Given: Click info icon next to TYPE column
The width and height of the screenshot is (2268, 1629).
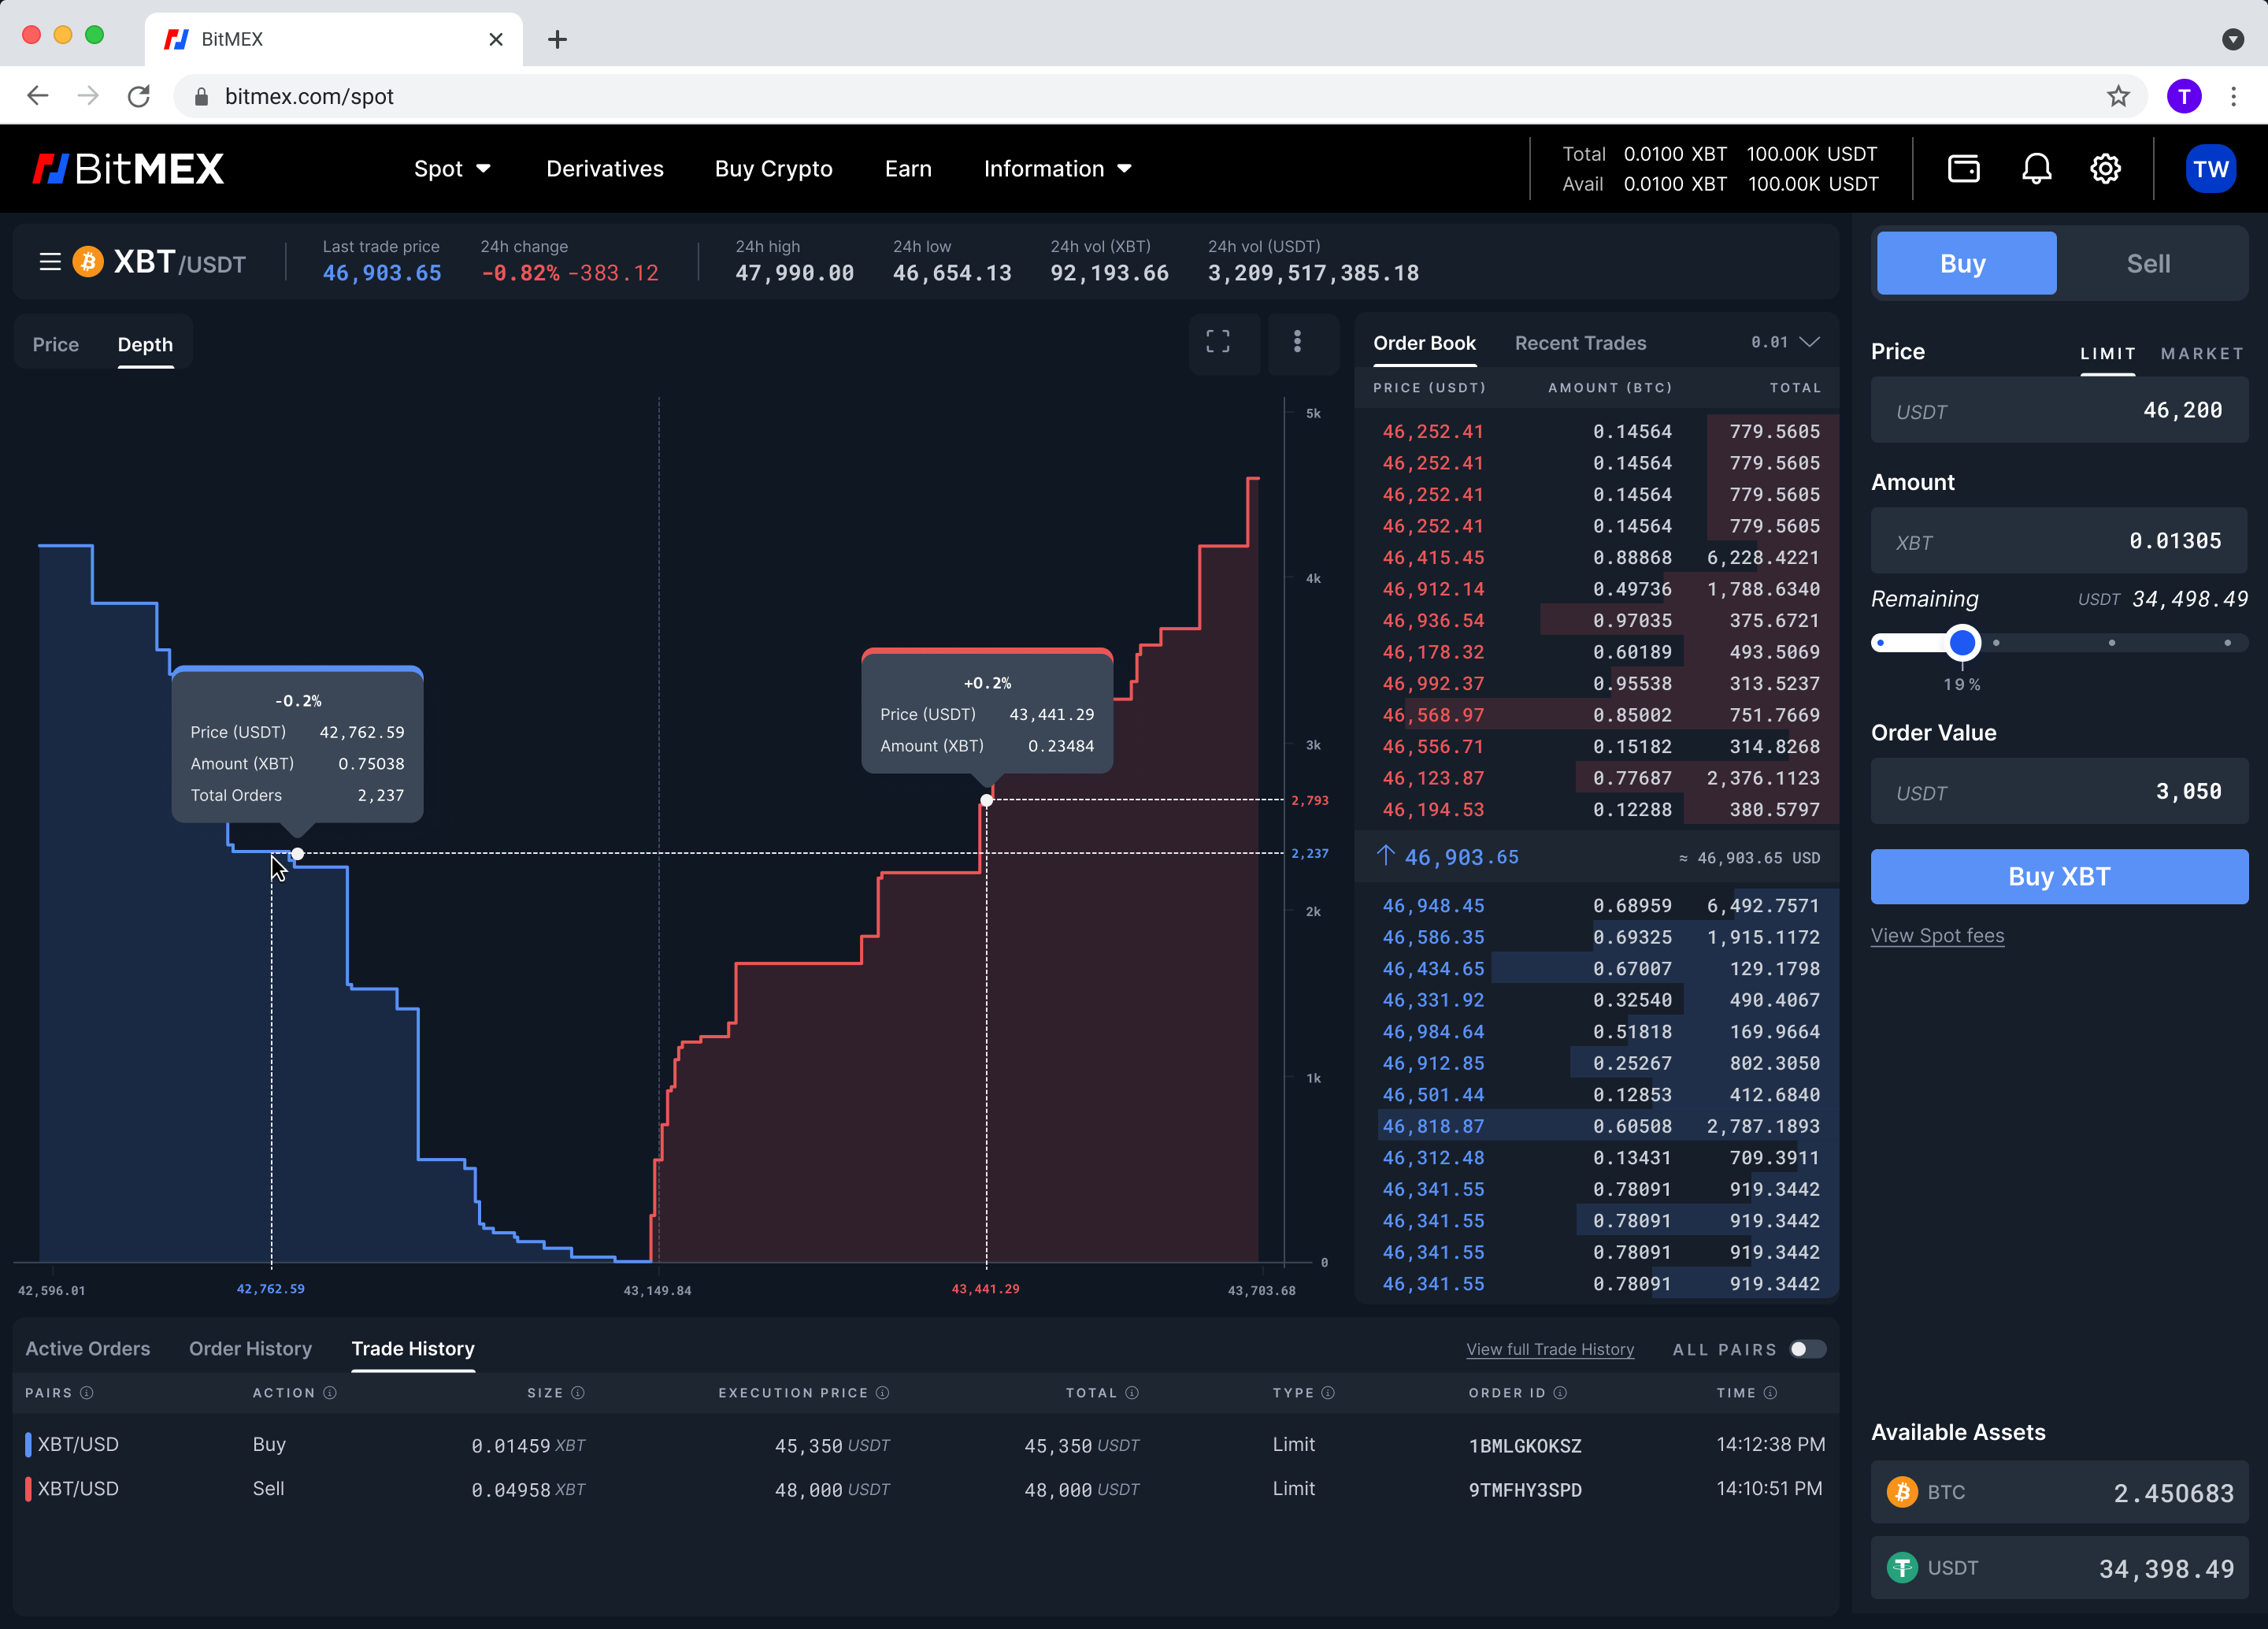Looking at the screenshot, I should [1328, 1393].
